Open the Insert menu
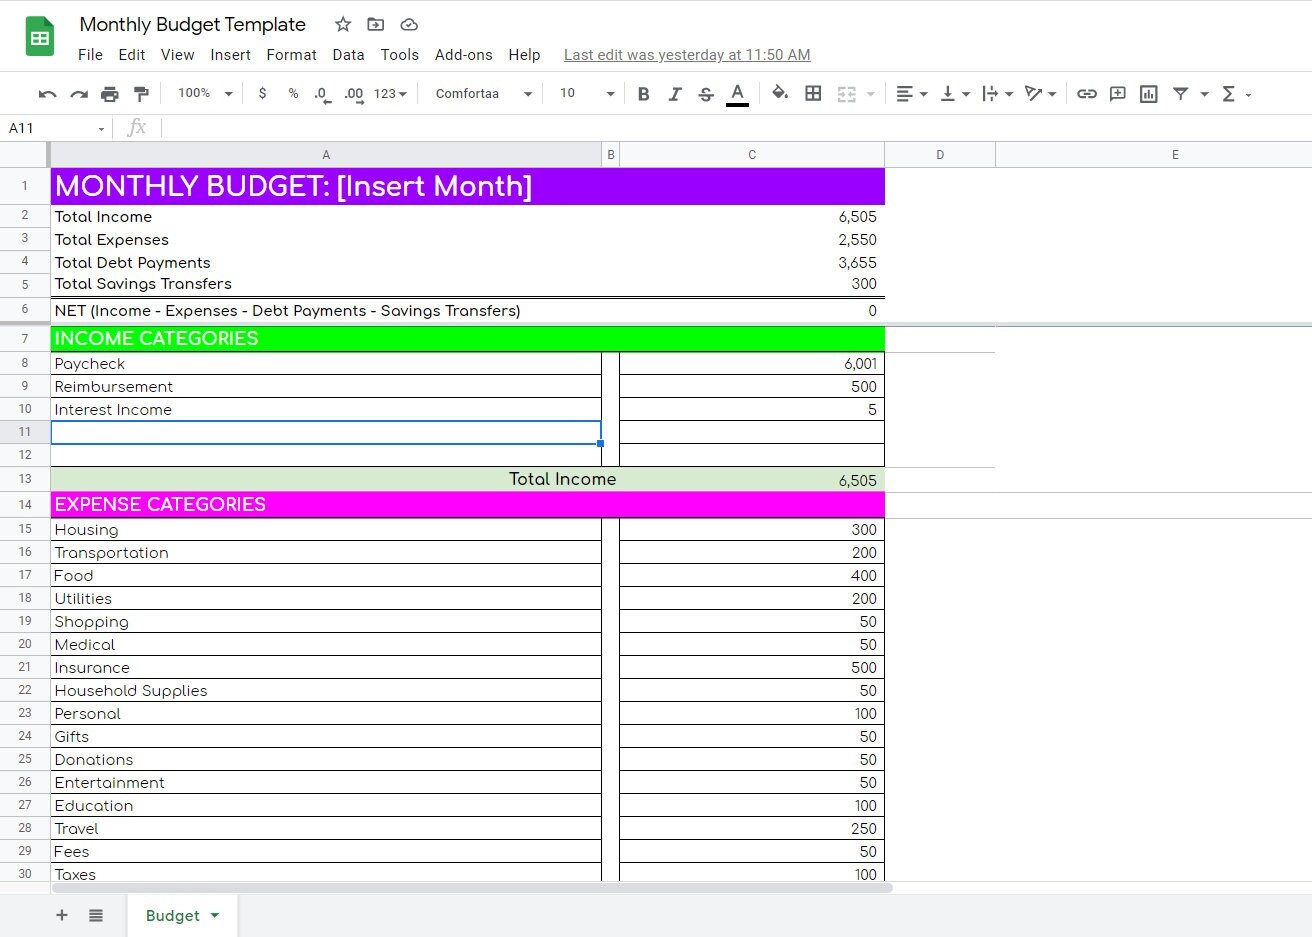1312x937 pixels. click(230, 55)
